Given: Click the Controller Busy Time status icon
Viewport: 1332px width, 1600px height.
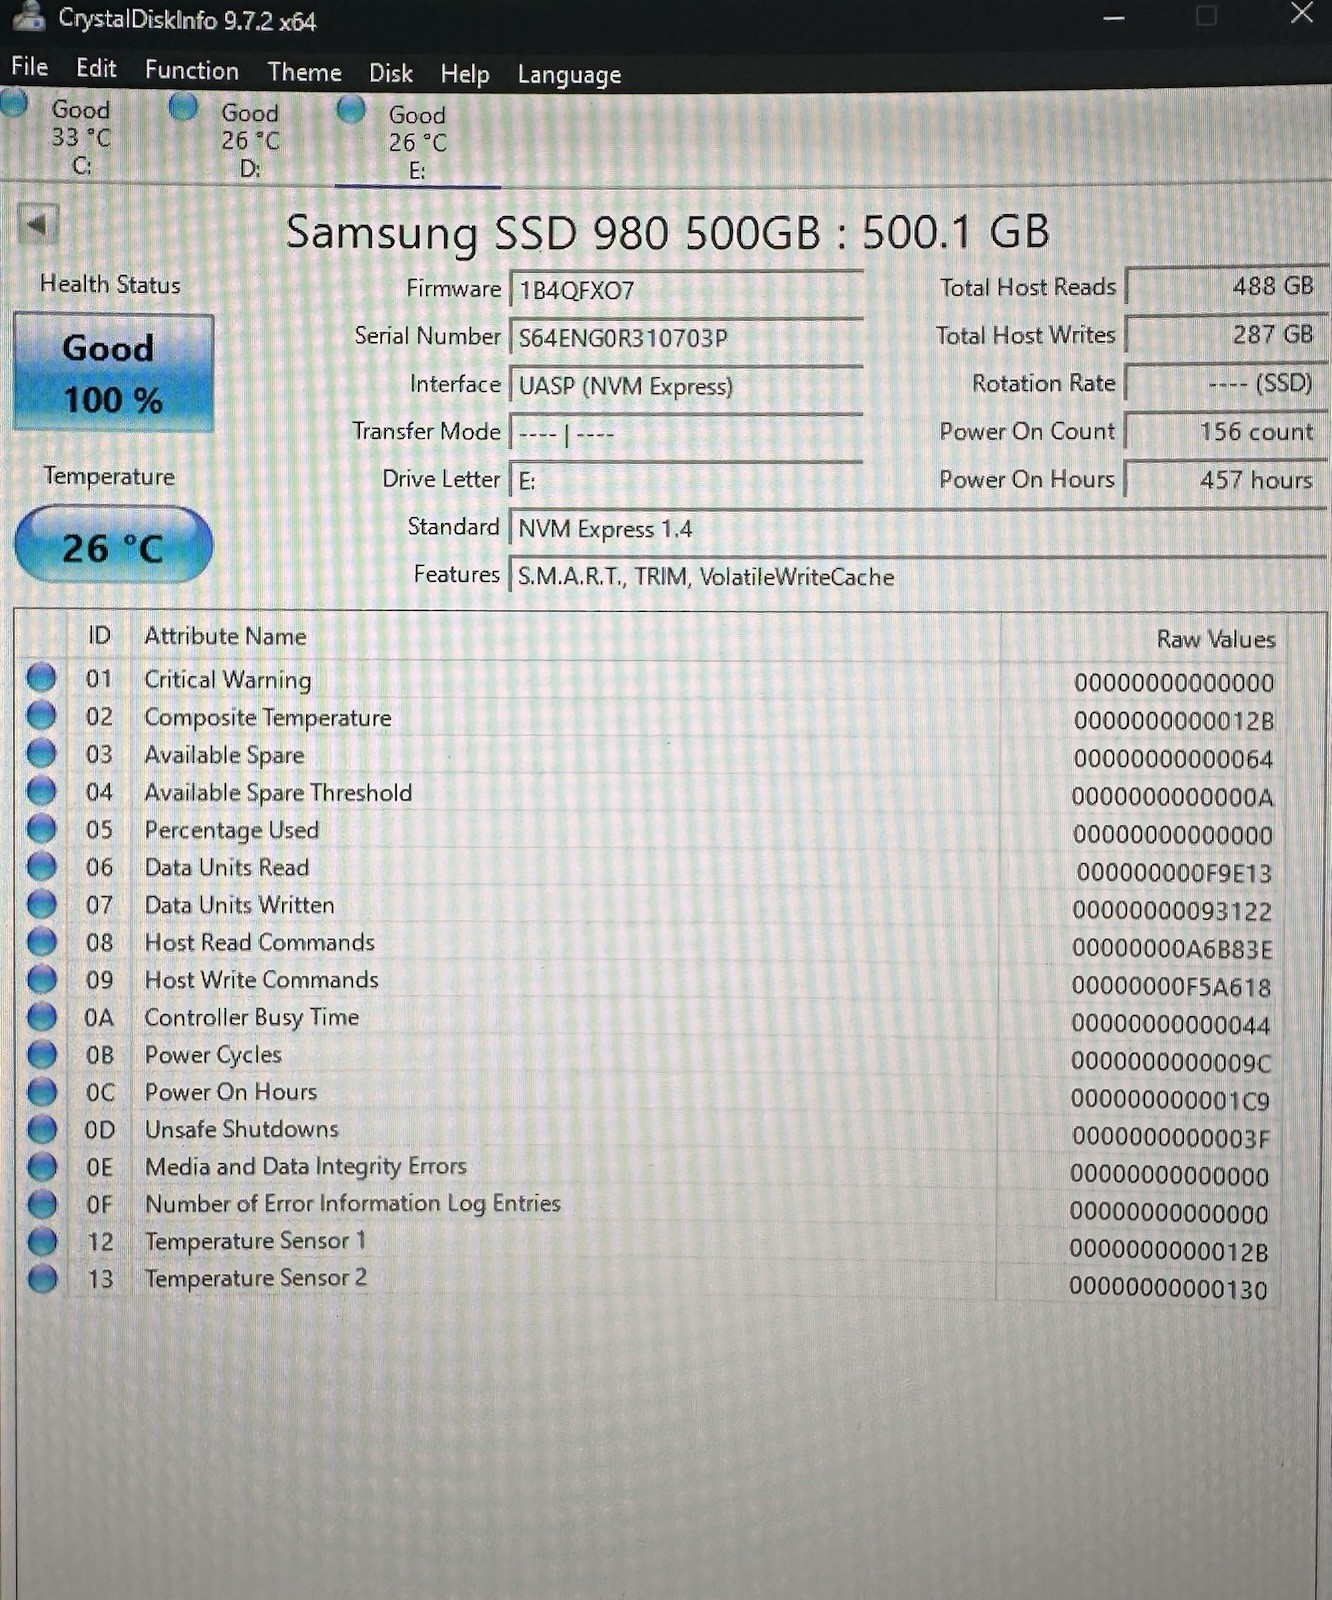Looking at the screenshot, I should (41, 1016).
